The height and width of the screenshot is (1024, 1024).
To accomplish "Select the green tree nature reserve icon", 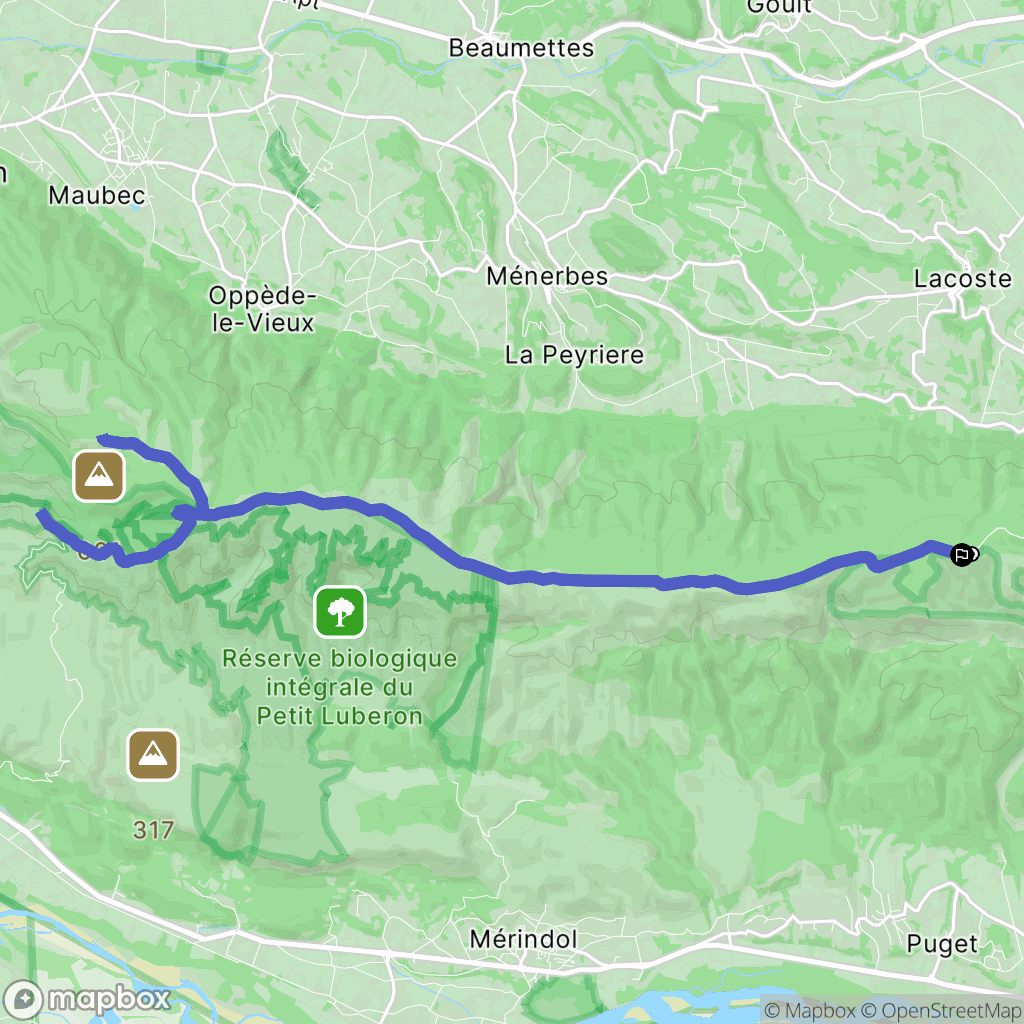I will tap(340, 612).
